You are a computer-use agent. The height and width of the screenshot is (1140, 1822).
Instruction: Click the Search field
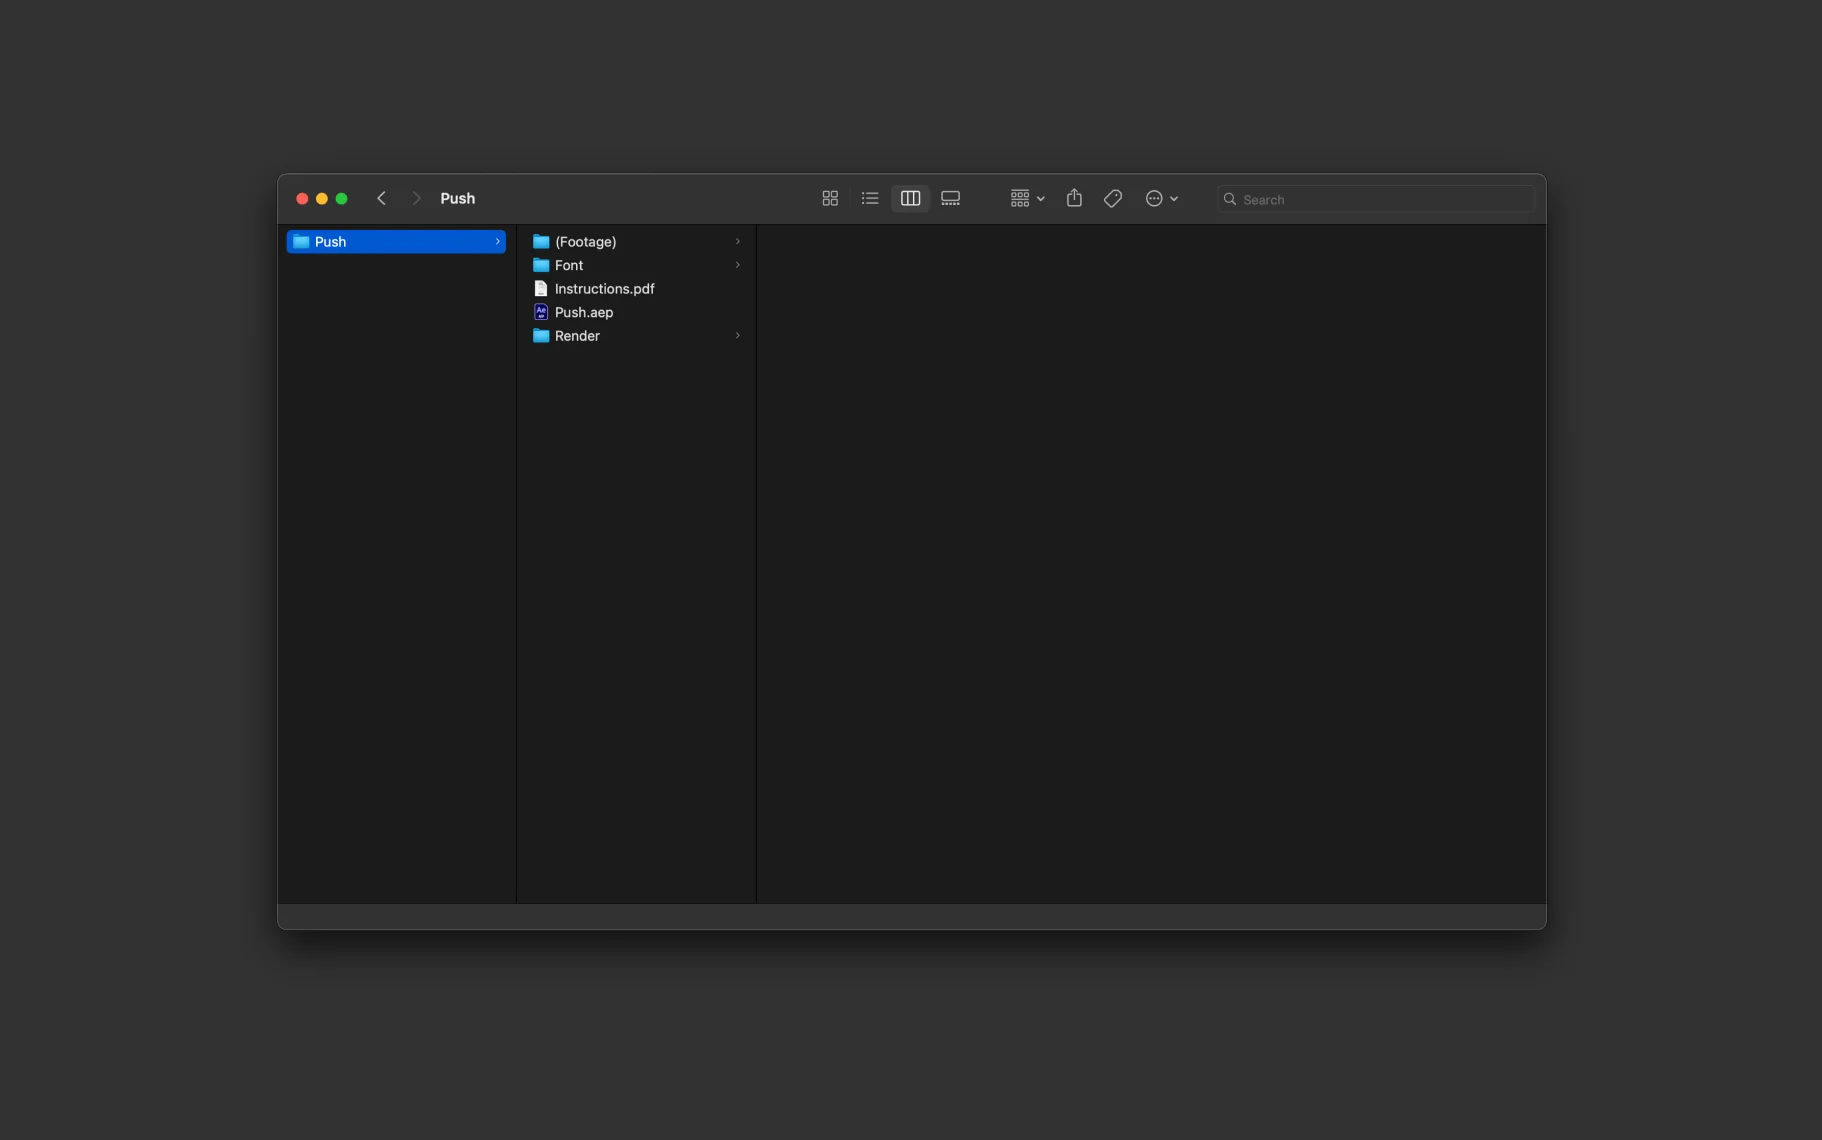point(1375,199)
